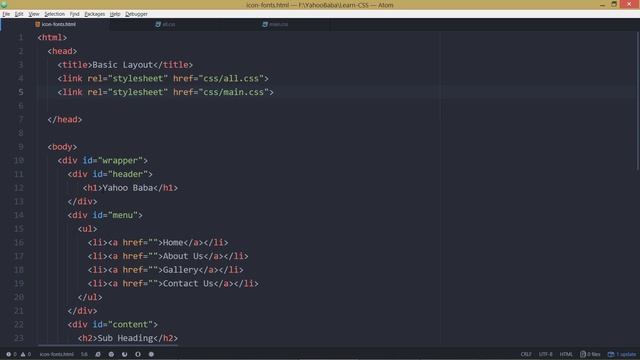The height and width of the screenshot is (360, 640).
Task: Click the vertical scrollbar of the editor
Action: (x=638, y=101)
